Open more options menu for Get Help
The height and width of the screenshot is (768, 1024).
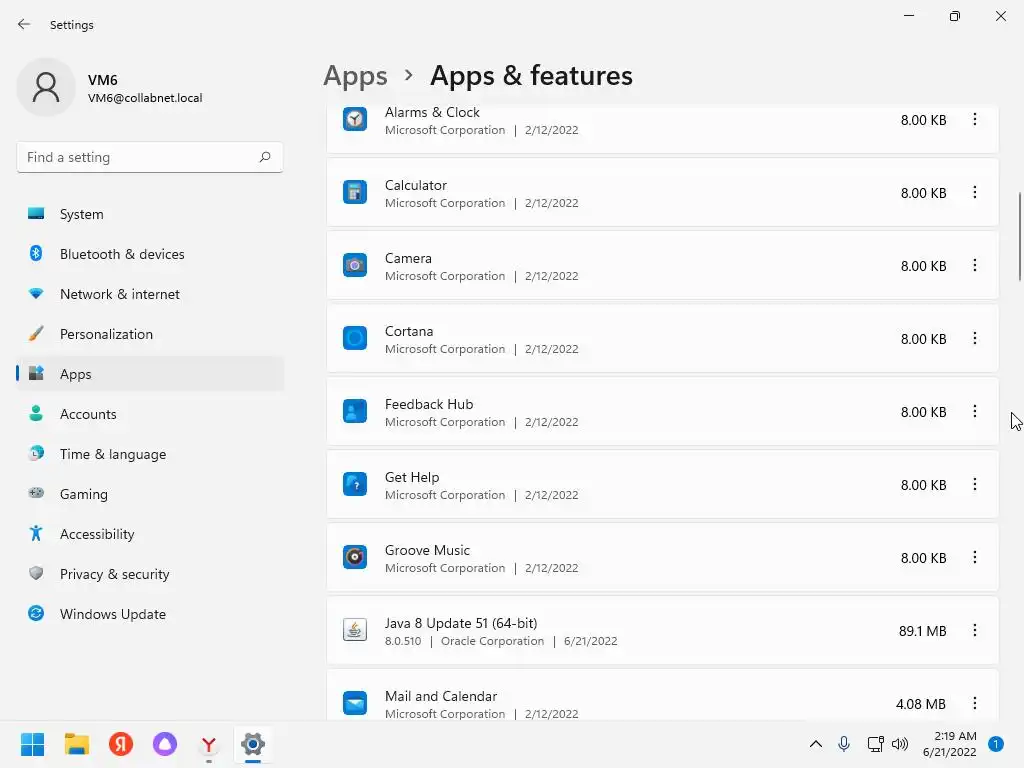975,485
